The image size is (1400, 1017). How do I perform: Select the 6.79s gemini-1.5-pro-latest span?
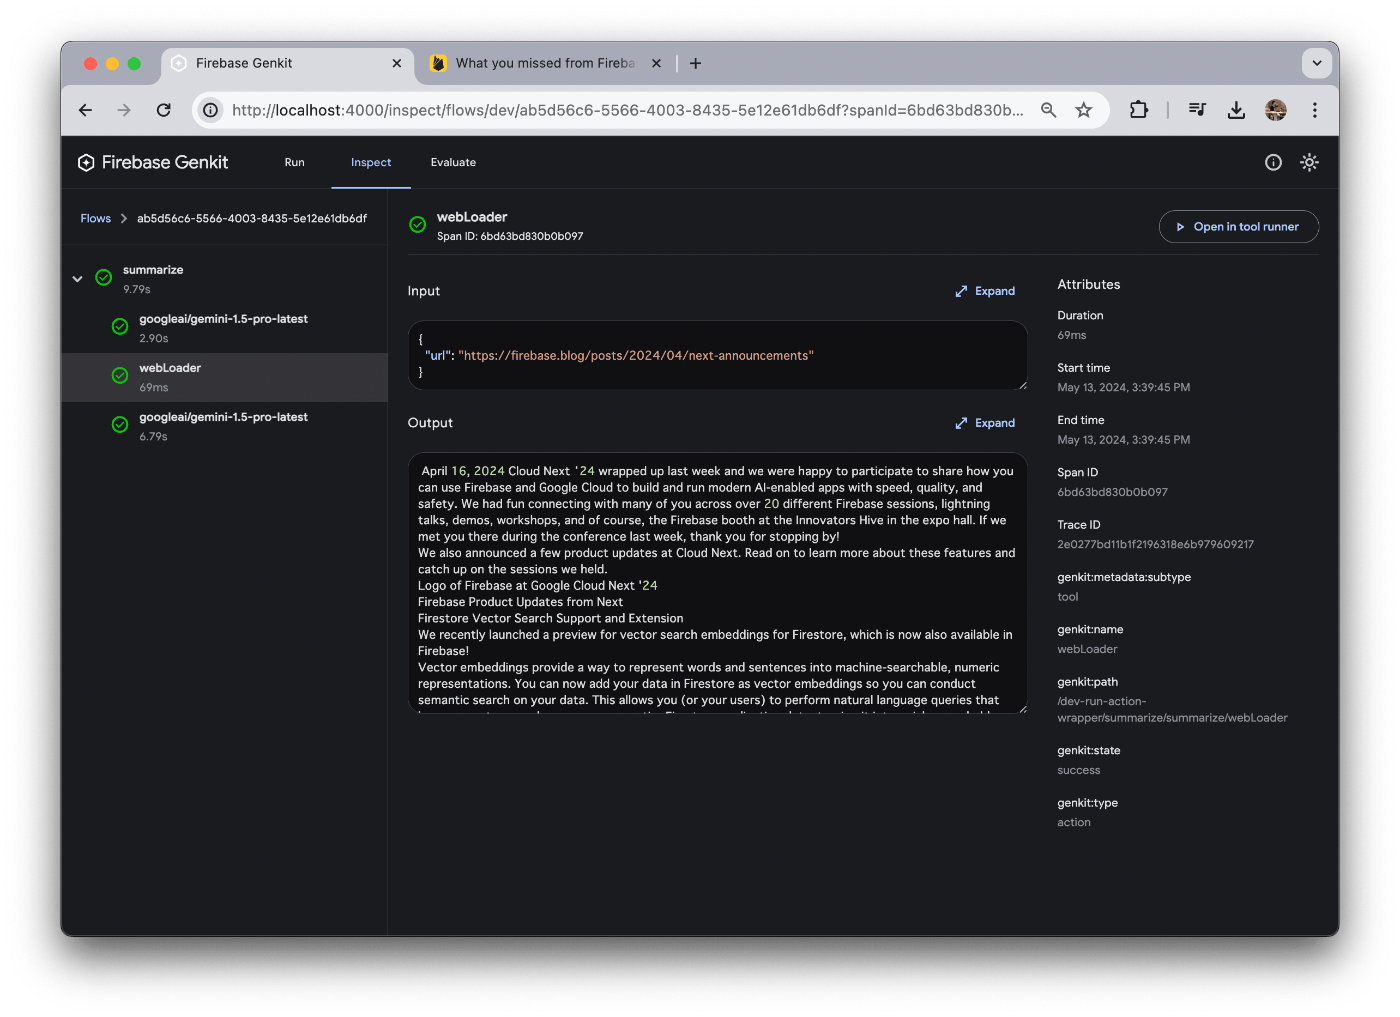tap(224, 426)
